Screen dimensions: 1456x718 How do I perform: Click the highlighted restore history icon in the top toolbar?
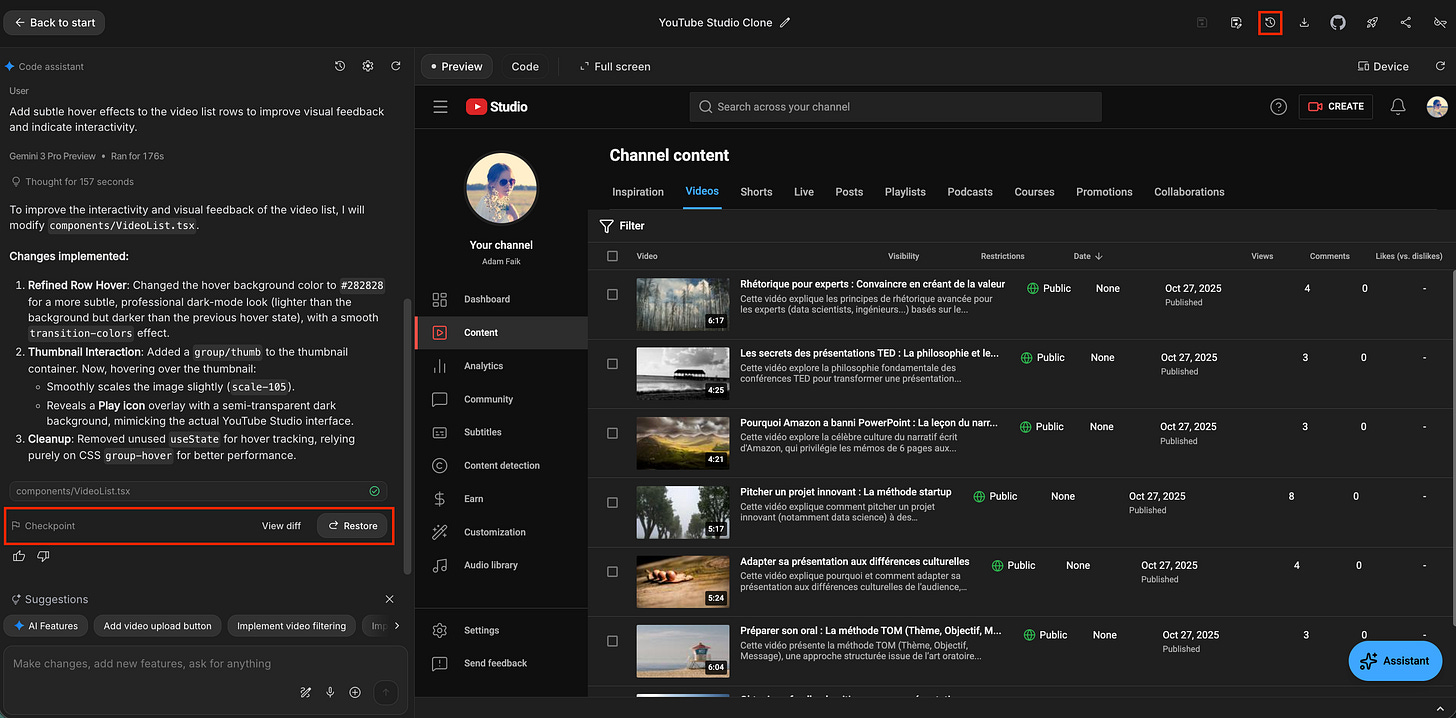(x=1270, y=22)
